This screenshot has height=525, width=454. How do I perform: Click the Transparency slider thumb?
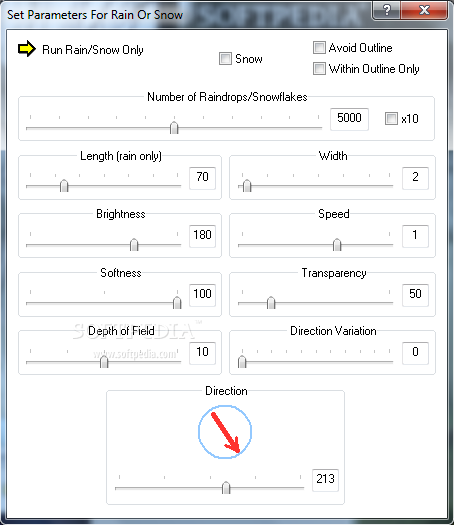(271, 303)
